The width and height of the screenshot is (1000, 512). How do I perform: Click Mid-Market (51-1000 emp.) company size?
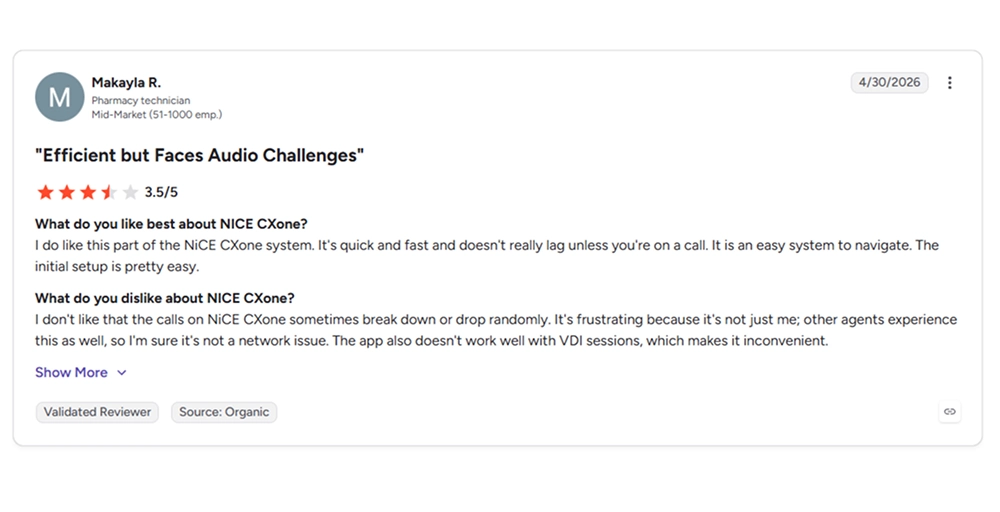tap(157, 115)
